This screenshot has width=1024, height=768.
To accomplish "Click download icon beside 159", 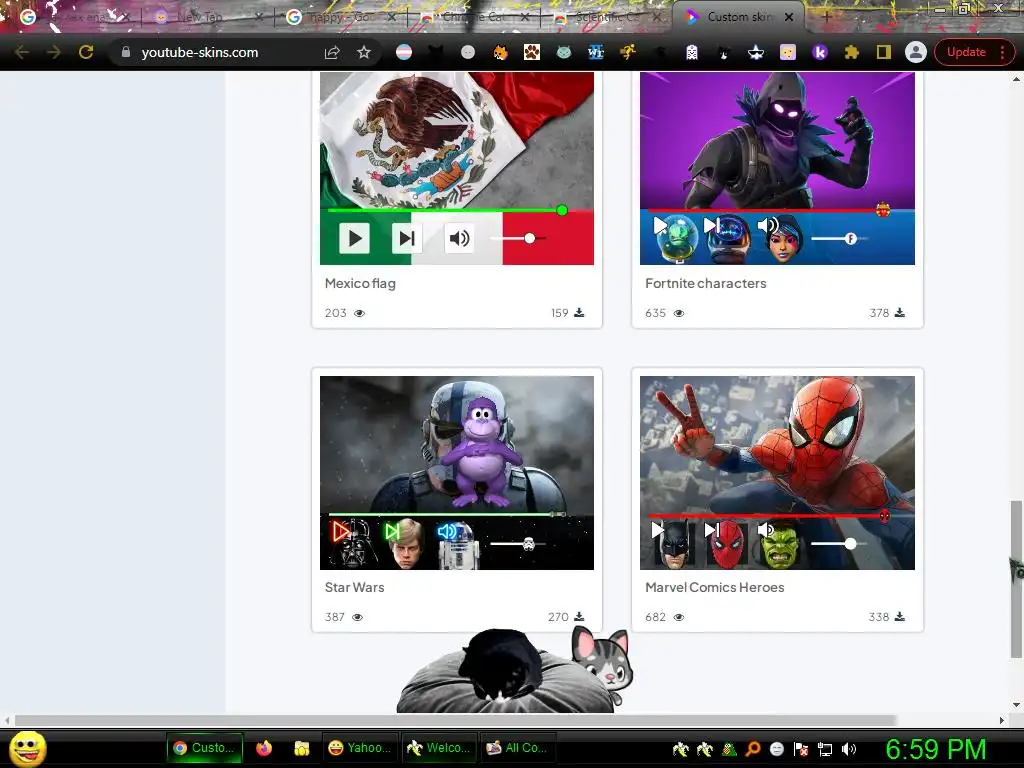I will [x=579, y=312].
